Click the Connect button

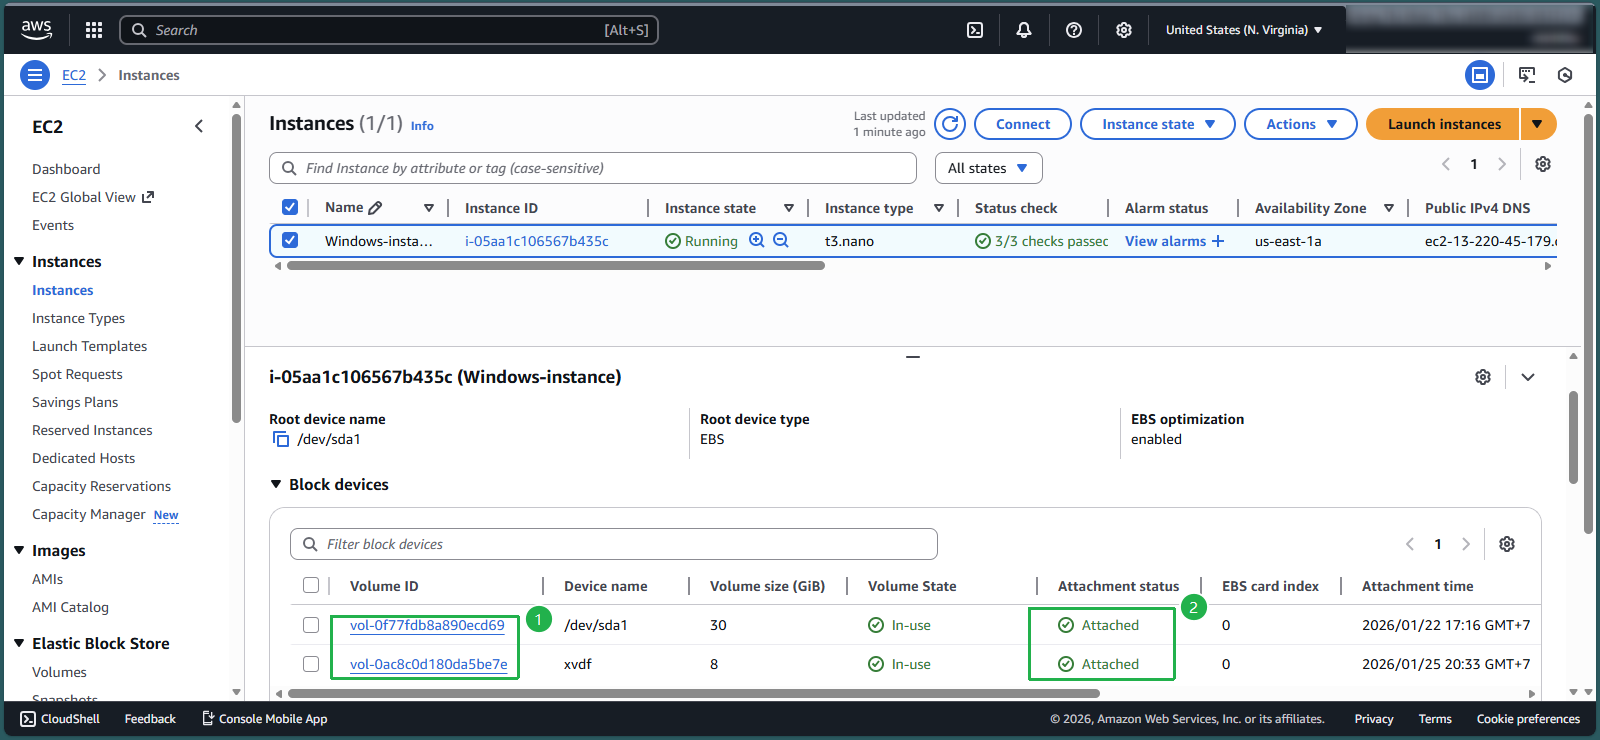tap(1023, 124)
